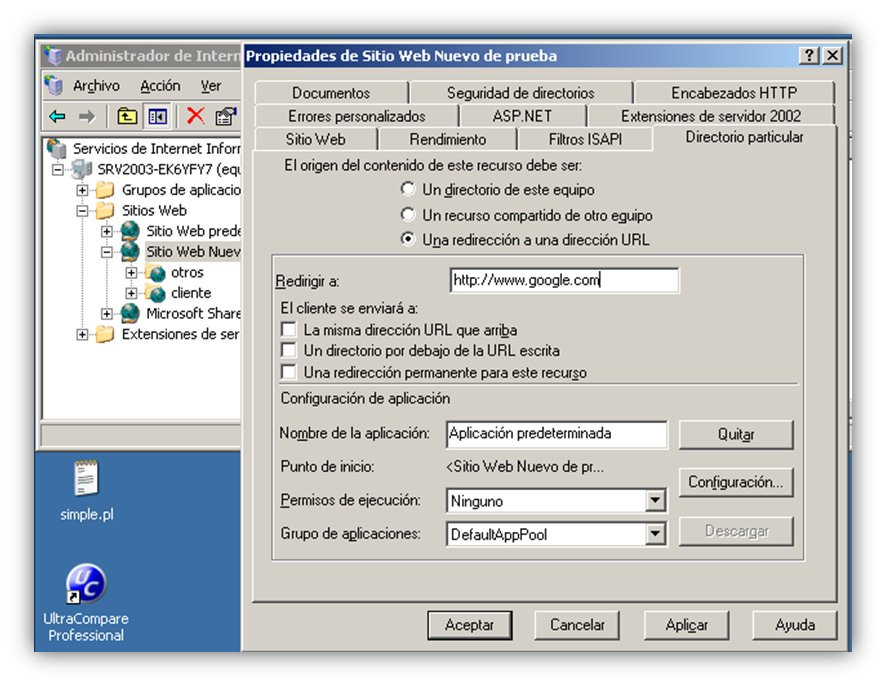Switch to the Documentos tab

[331, 93]
